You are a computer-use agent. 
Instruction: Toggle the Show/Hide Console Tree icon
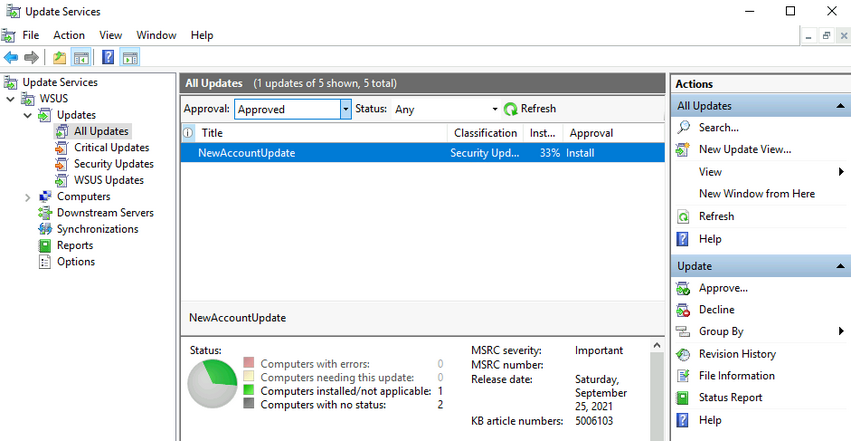pyautogui.click(x=81, y=57)
